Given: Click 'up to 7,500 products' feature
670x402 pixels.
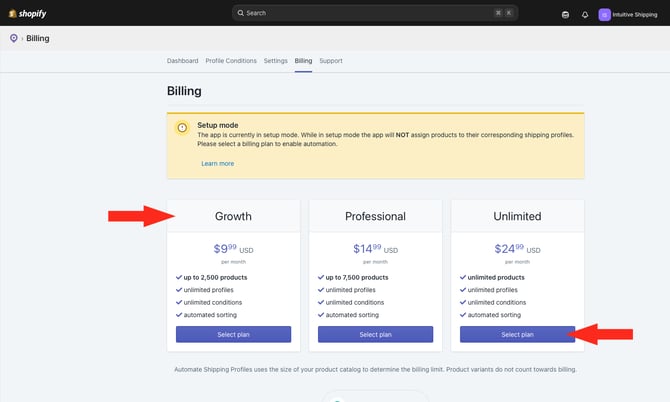Looking at the screenshot, I should pyautogui.click(x=357, y=277).
